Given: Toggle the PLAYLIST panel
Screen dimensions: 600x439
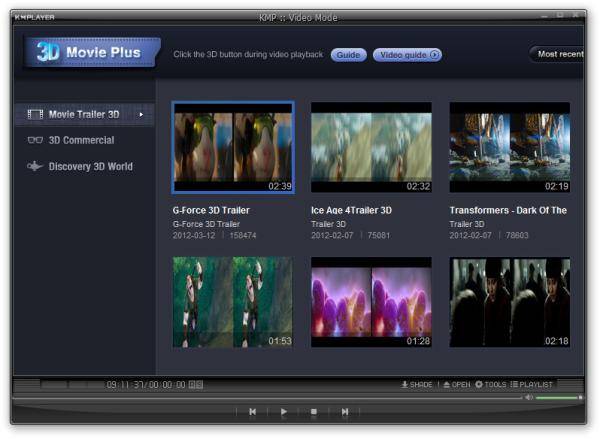Looking at the screenshot, I should point(532,384).
